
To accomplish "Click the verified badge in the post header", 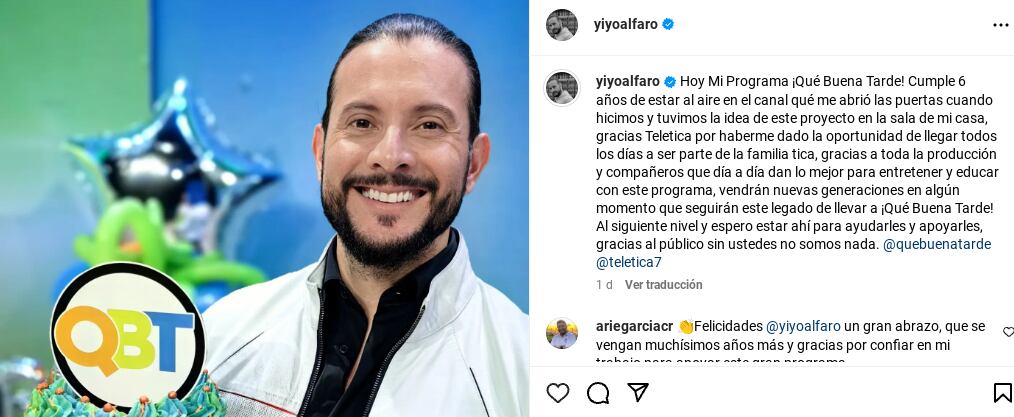I will [x=668, y=25].
